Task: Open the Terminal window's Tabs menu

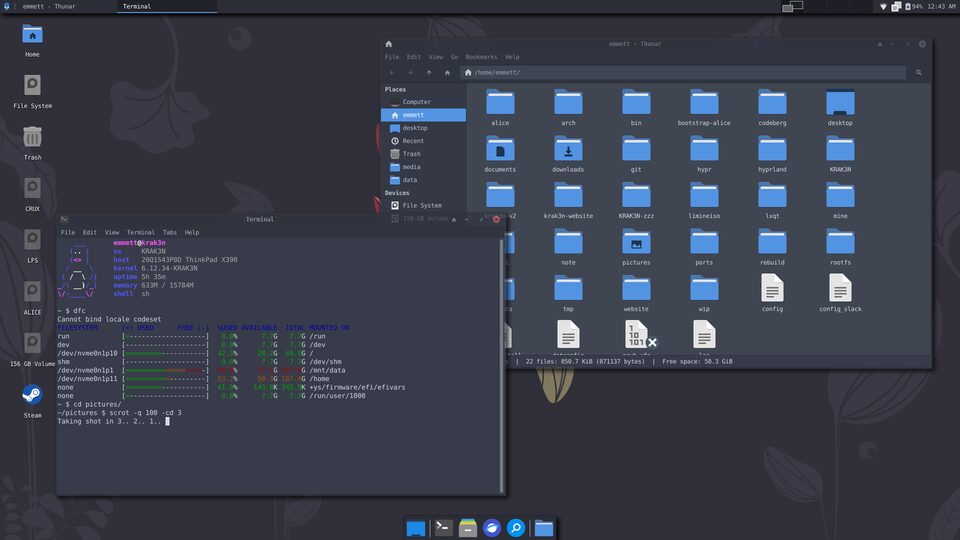Action: point(170,233)
